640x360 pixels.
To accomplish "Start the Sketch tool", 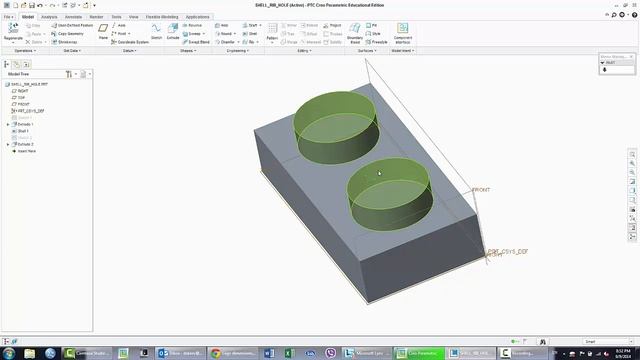I will 156,31.
